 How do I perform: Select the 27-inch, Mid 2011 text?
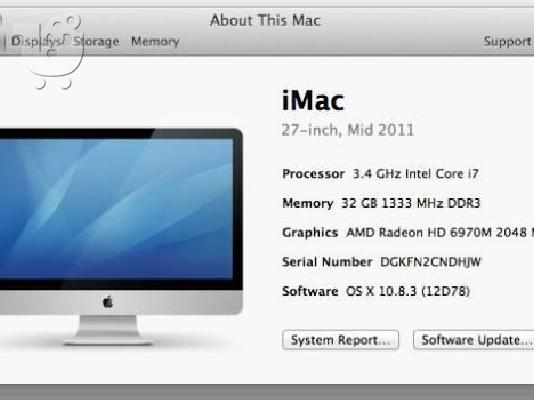(348, 130)
